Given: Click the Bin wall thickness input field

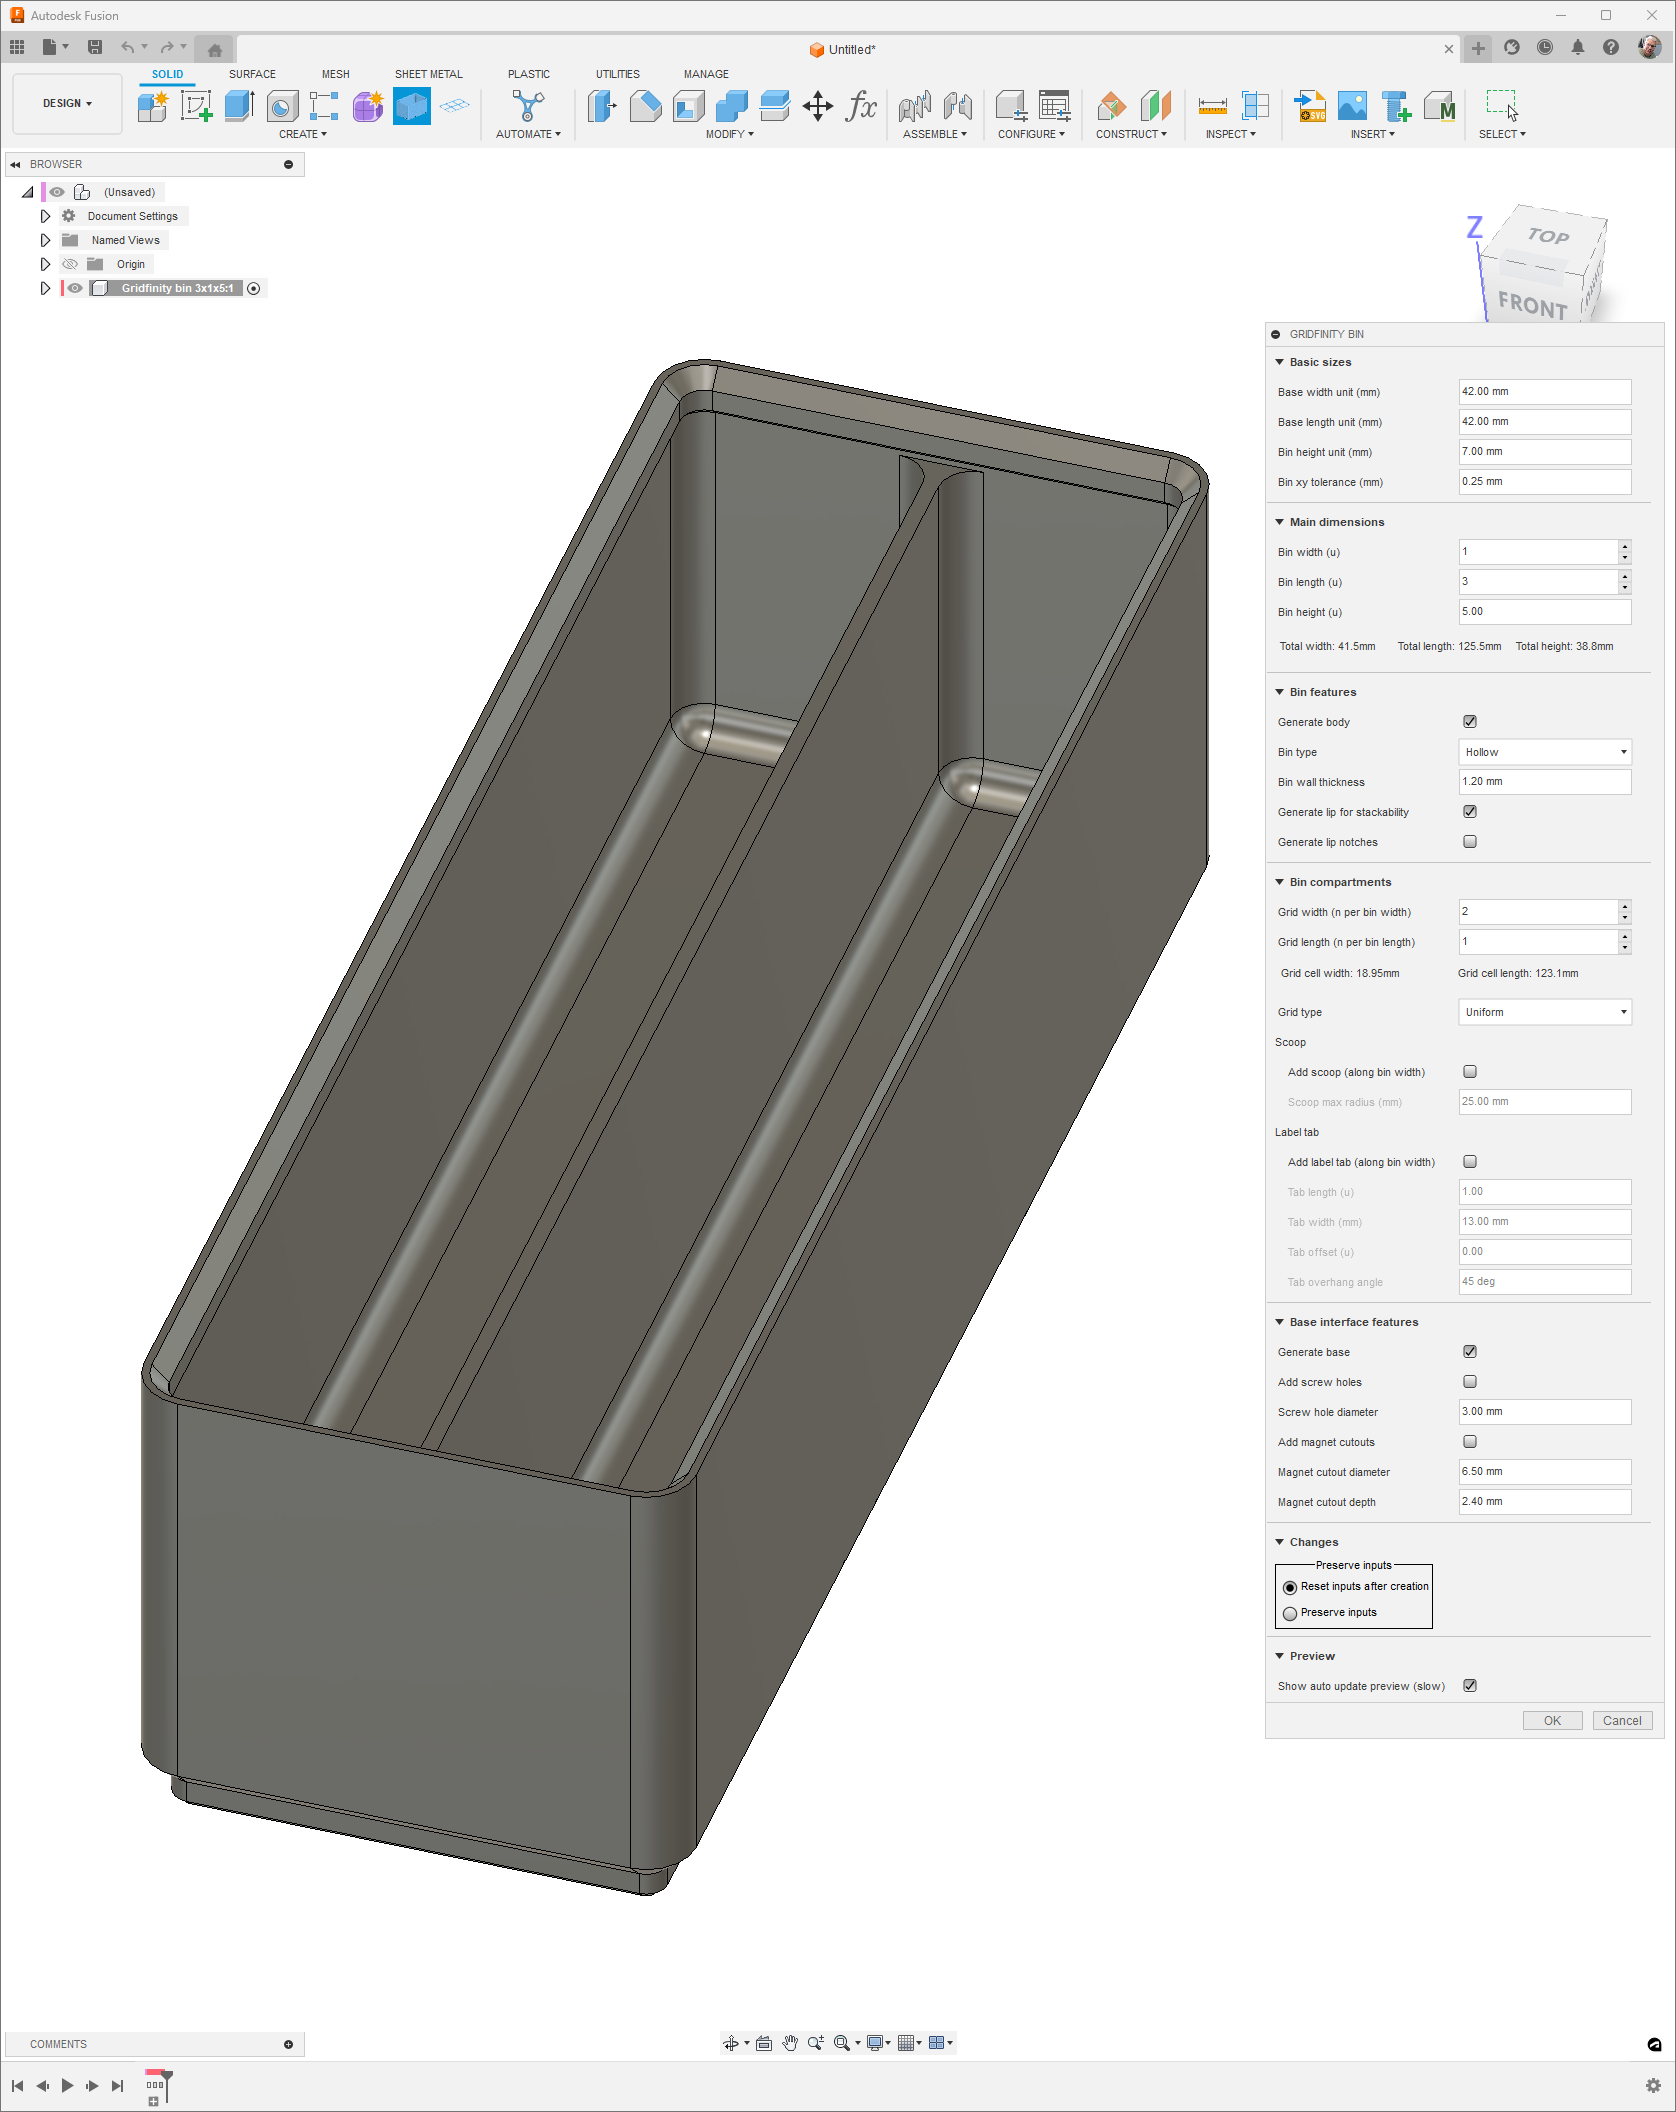Looking at the screenshot, I should click(x=1544, y=782).
